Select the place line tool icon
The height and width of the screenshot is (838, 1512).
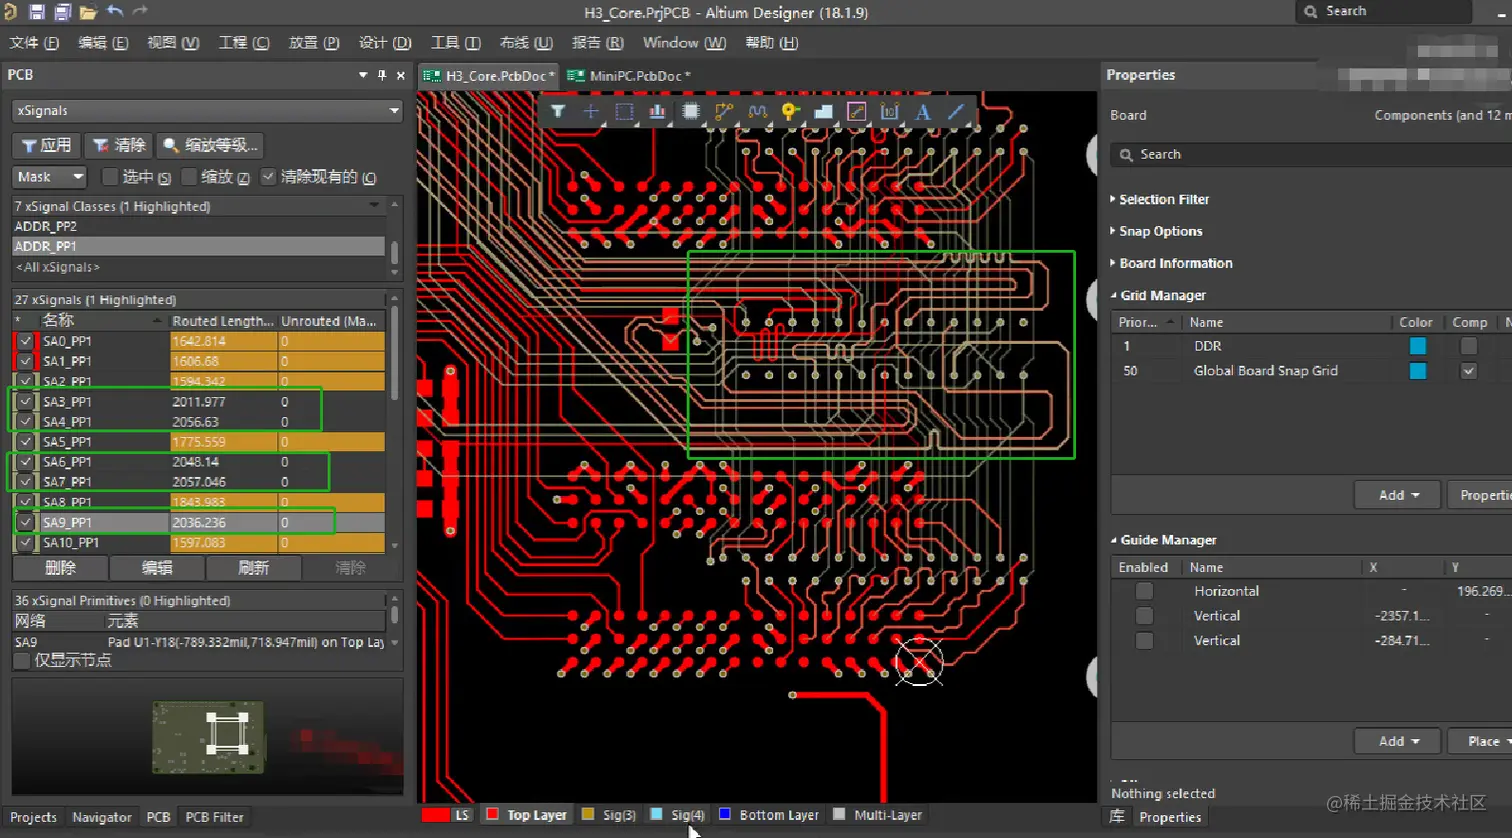coord(956,112)
